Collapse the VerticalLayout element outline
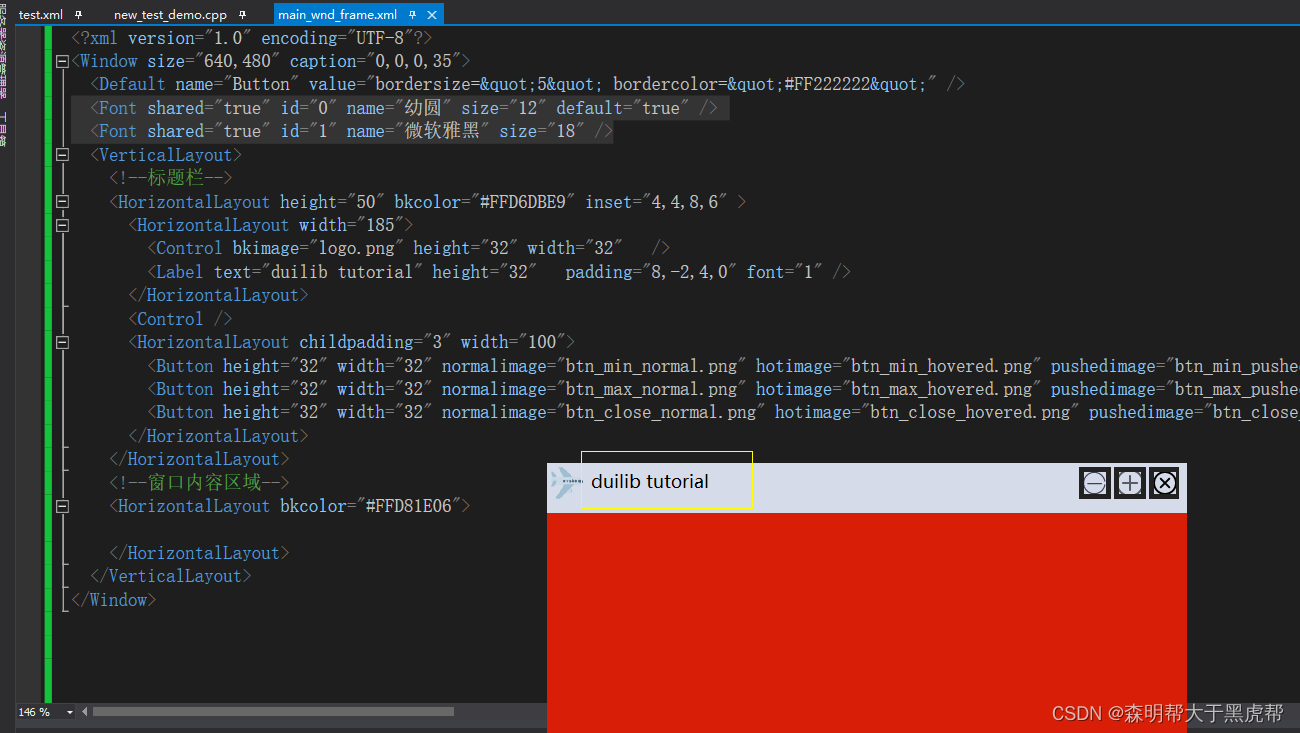This screenshot has height=733, width=1300. point(63,155)
